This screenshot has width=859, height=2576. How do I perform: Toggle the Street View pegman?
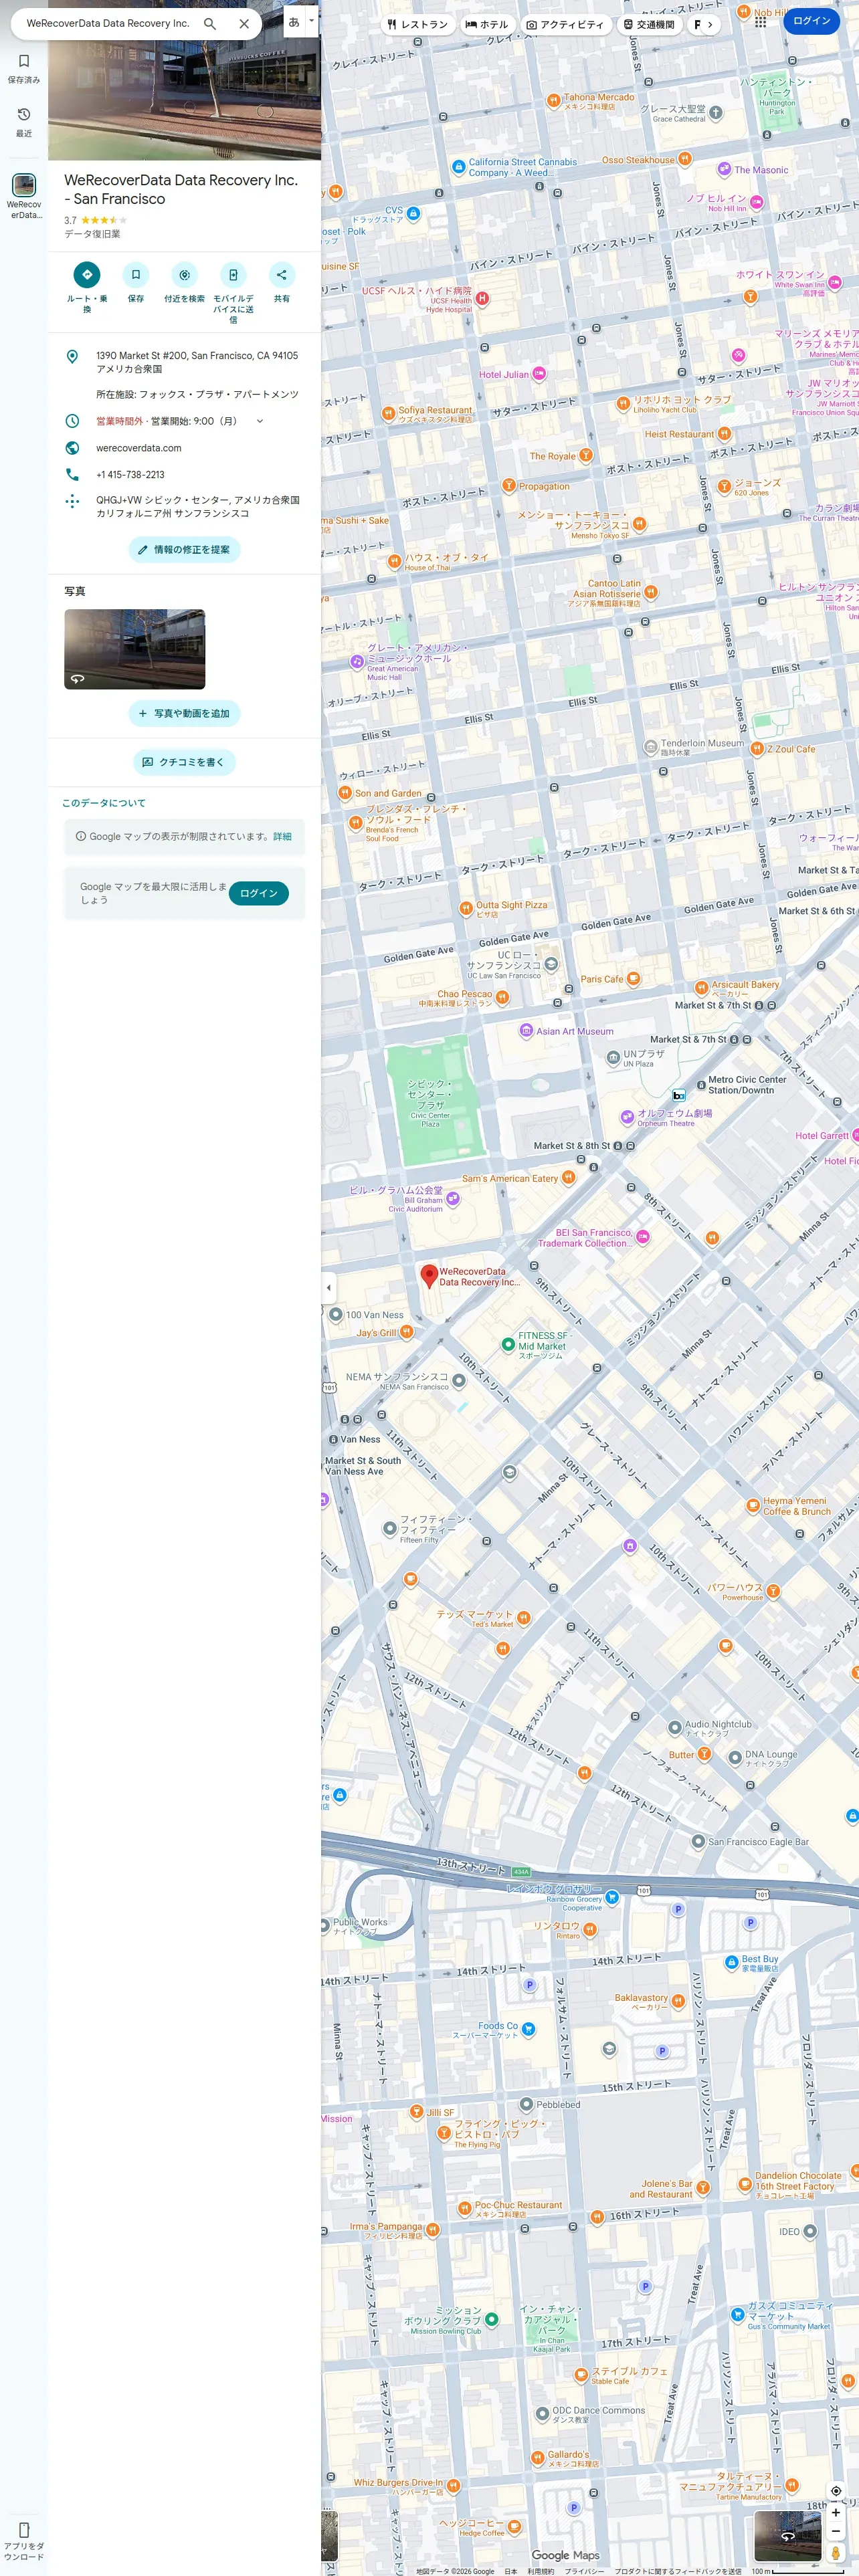click(x=836, y=2552)
